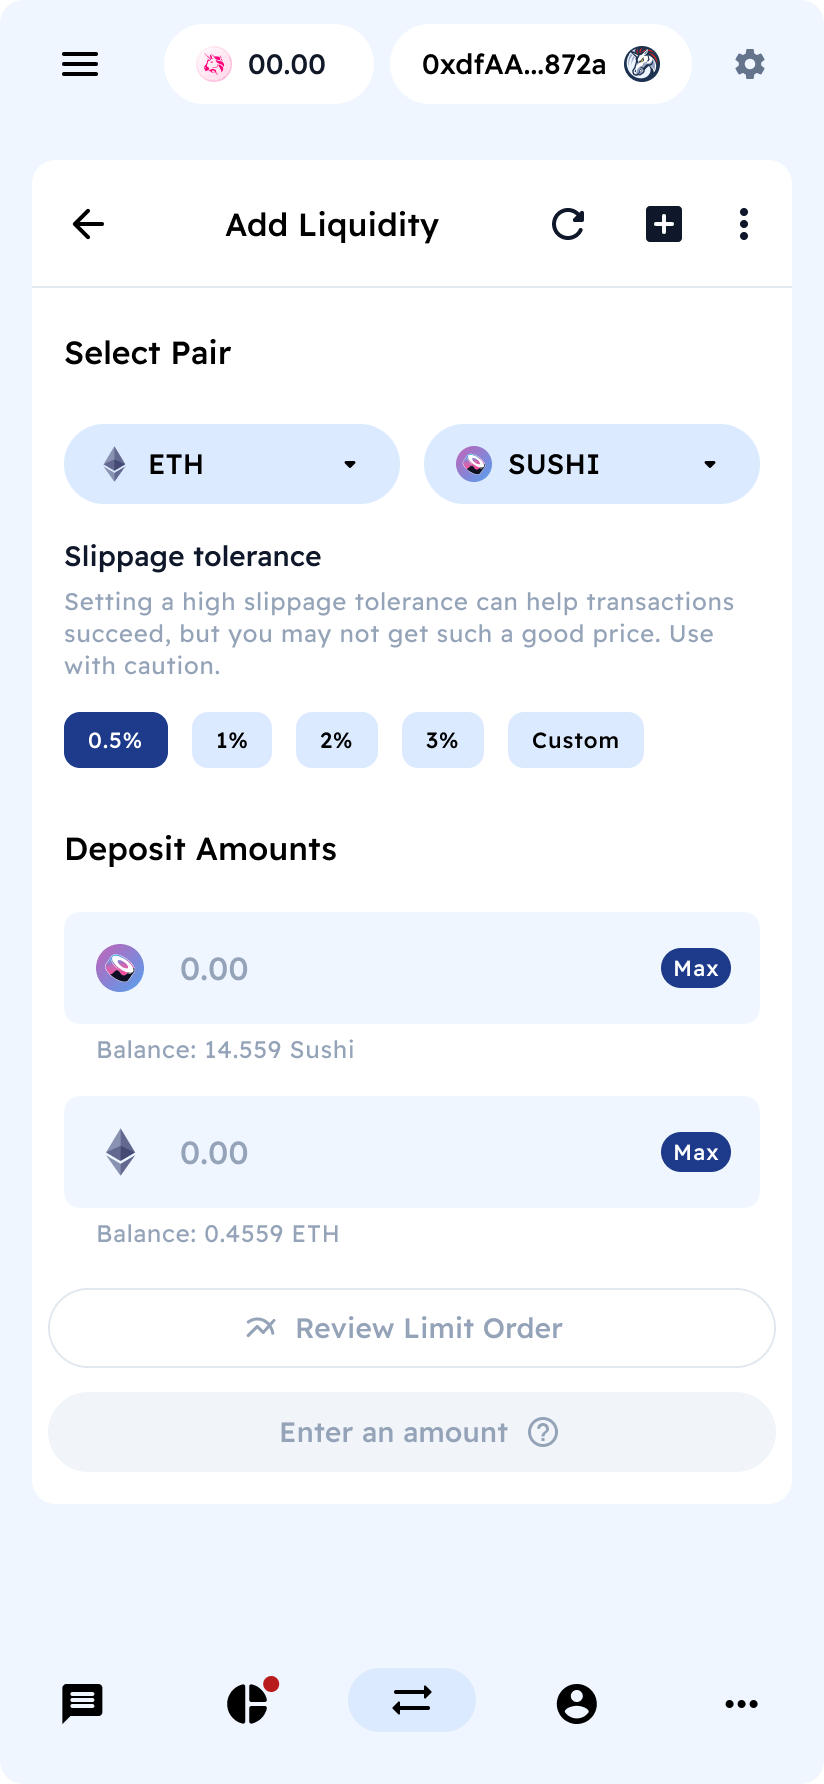Open the three-dot overflow menu

point(743,224)
